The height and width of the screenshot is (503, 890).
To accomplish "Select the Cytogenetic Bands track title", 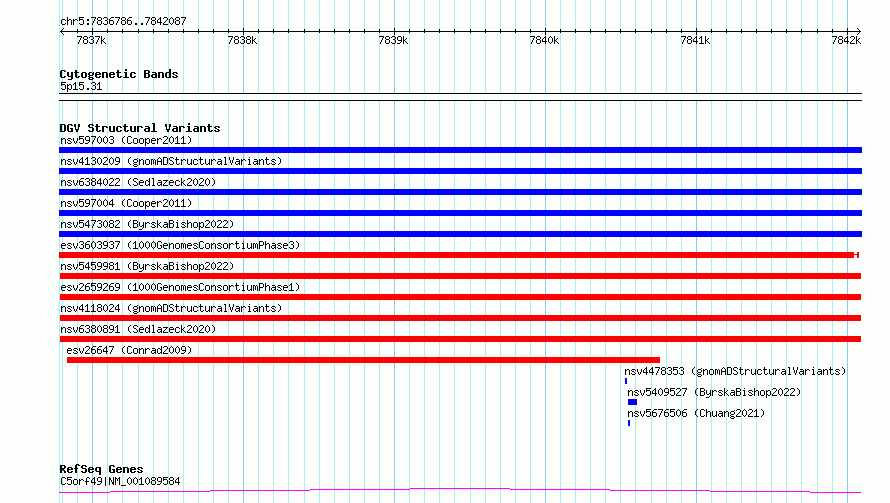I will click(x=119, y=74).
